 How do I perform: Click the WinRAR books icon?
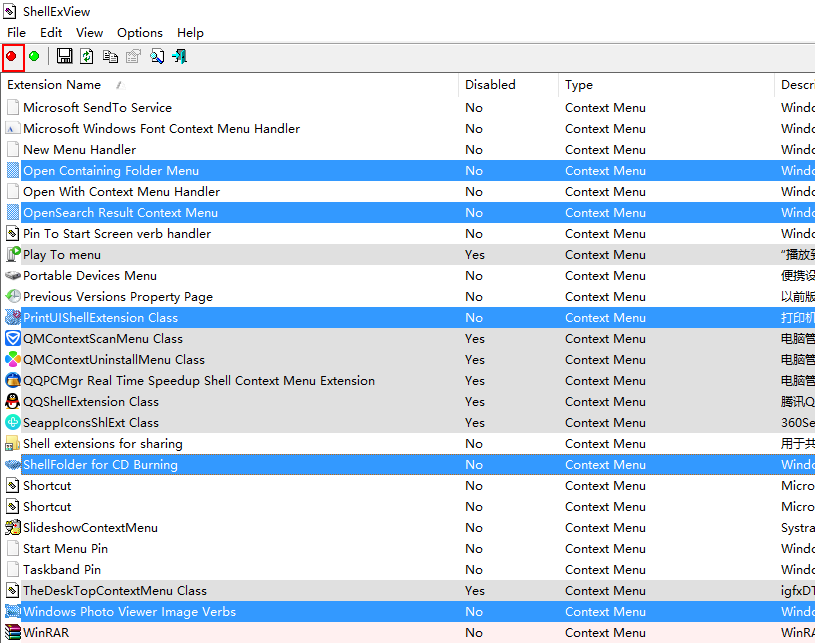(12, 633)
